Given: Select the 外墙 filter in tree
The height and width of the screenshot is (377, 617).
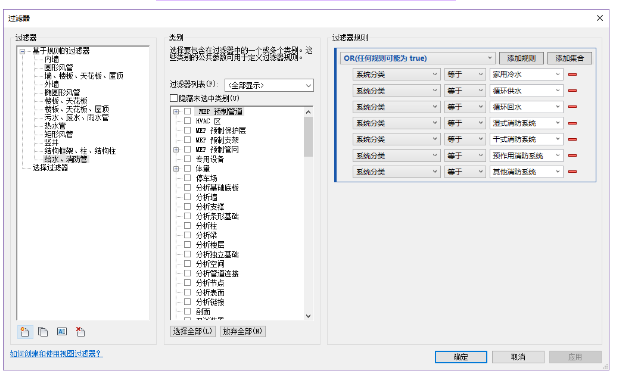Looking at the screenshot, I should [x=52, y=84].
